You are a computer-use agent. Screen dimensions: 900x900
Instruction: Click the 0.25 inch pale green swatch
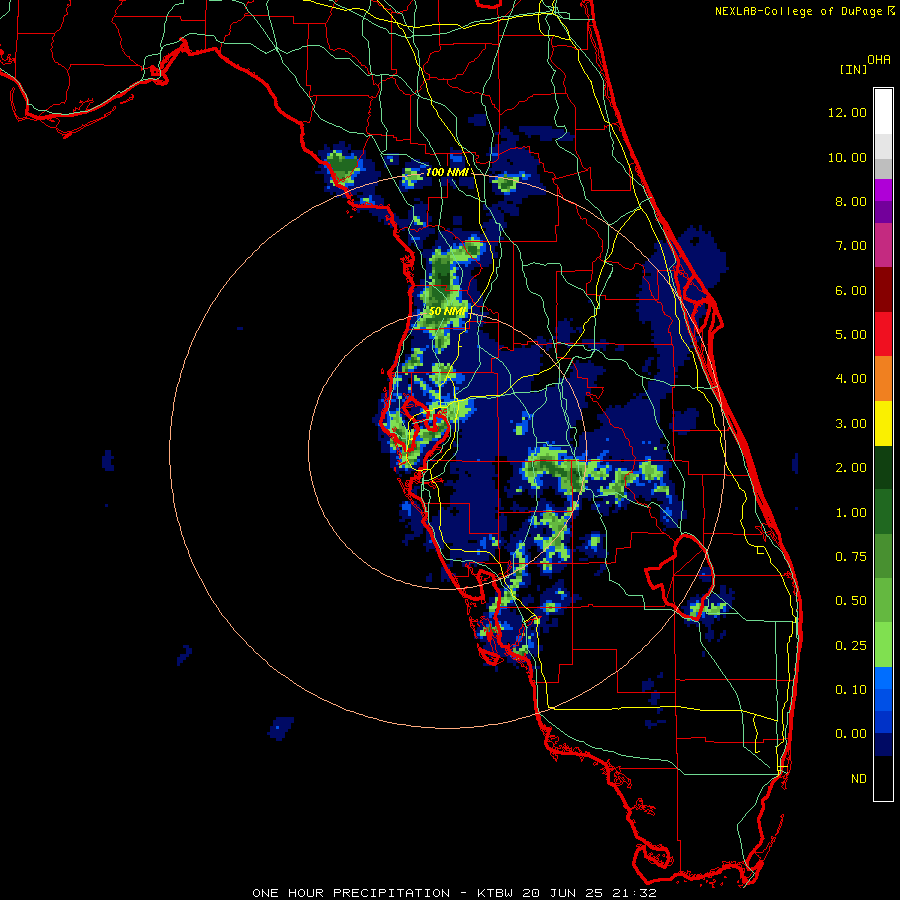click(883, 645)
